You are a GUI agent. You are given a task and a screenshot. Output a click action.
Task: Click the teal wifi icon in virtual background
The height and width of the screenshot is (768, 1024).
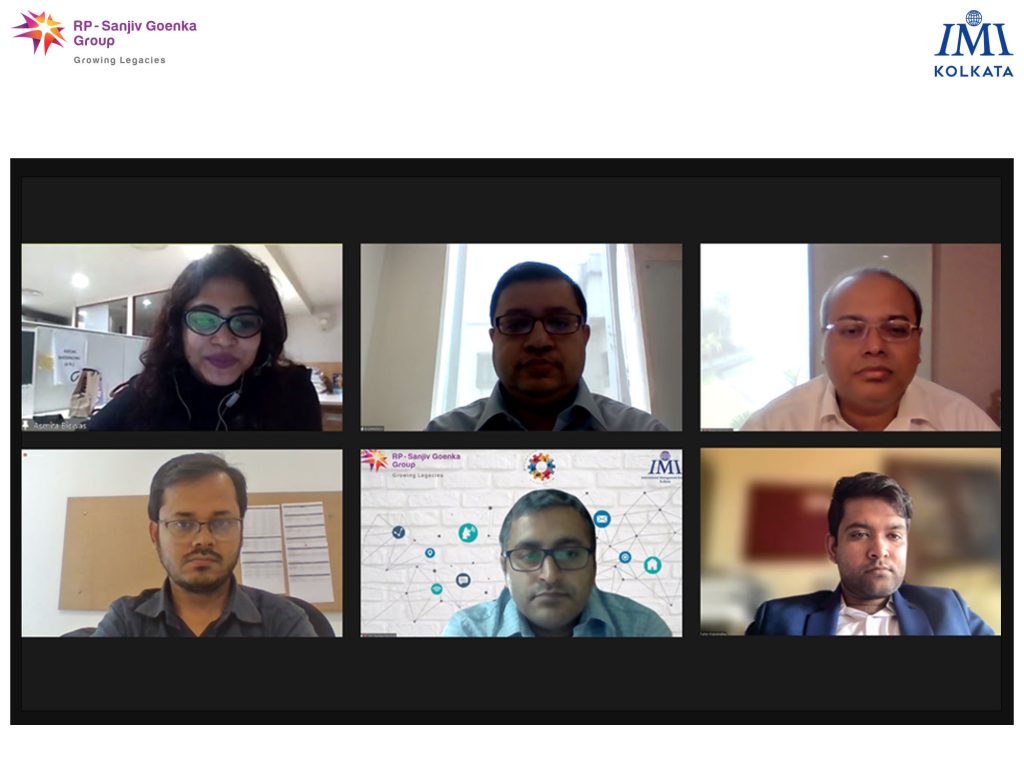pyautogui.click(x=436, y=589)
